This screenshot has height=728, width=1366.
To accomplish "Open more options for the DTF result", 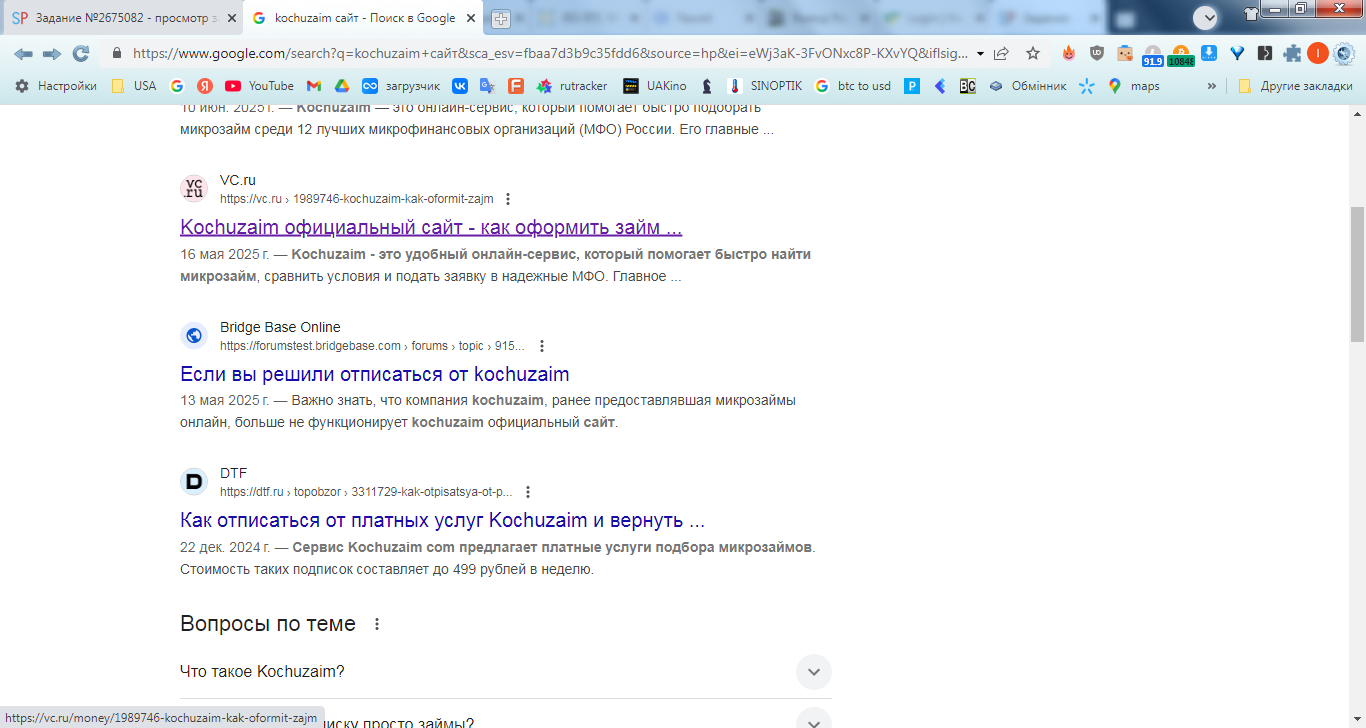I will tap(528, 492).
